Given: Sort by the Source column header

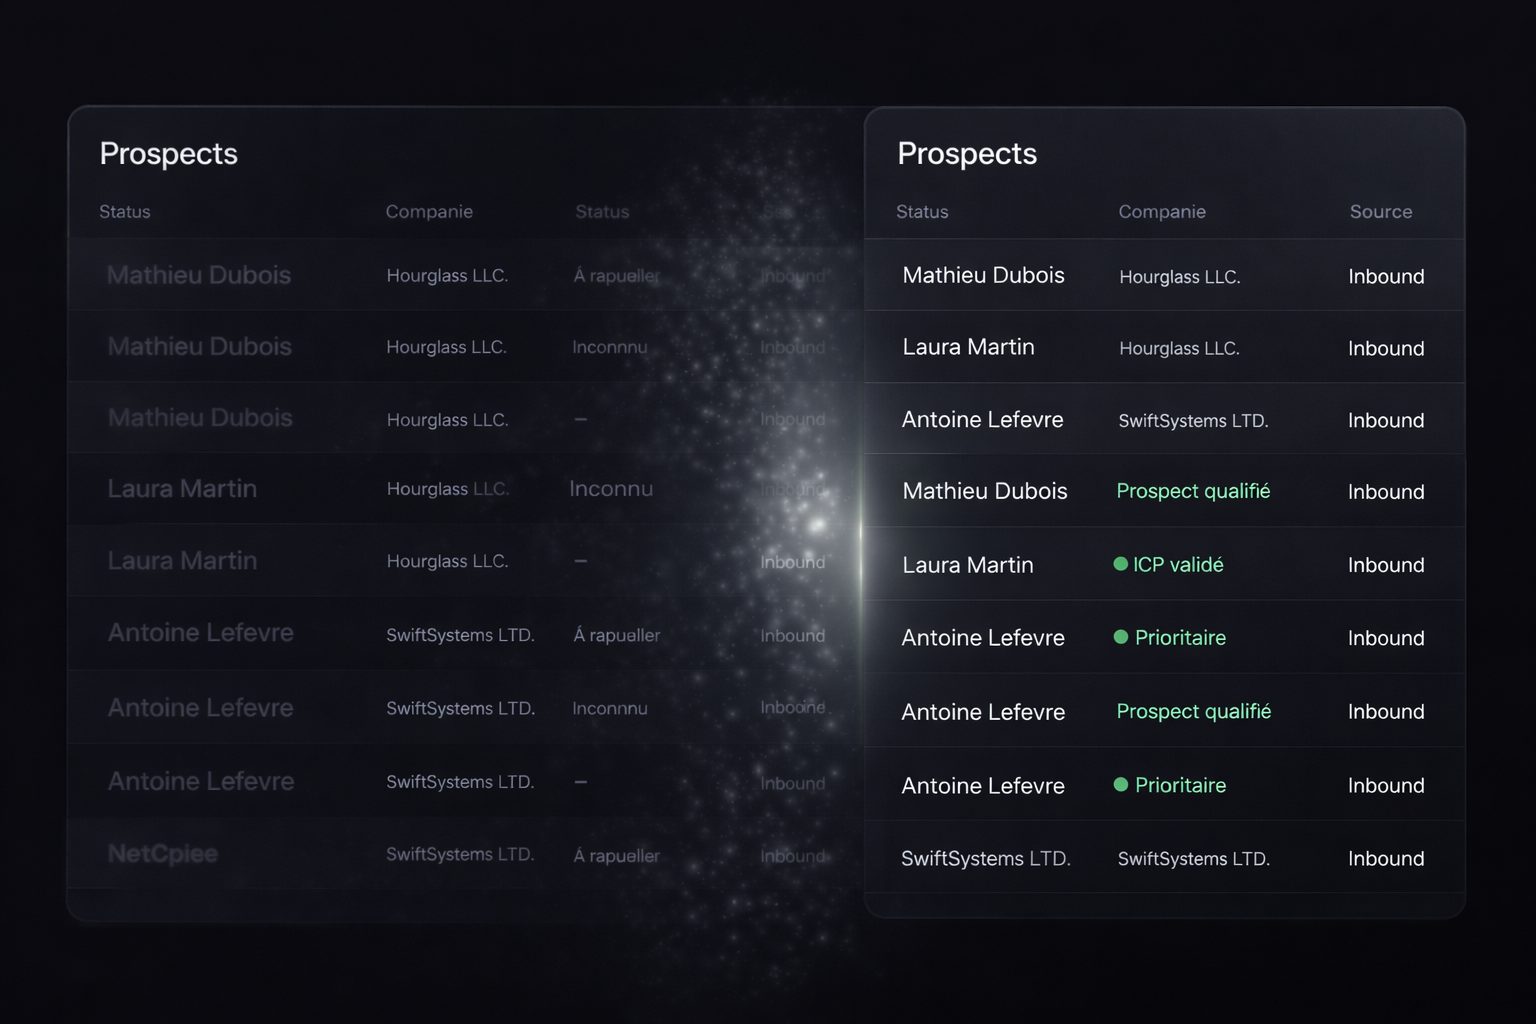Looking at the screenshot, I should tap(1380, 212).
